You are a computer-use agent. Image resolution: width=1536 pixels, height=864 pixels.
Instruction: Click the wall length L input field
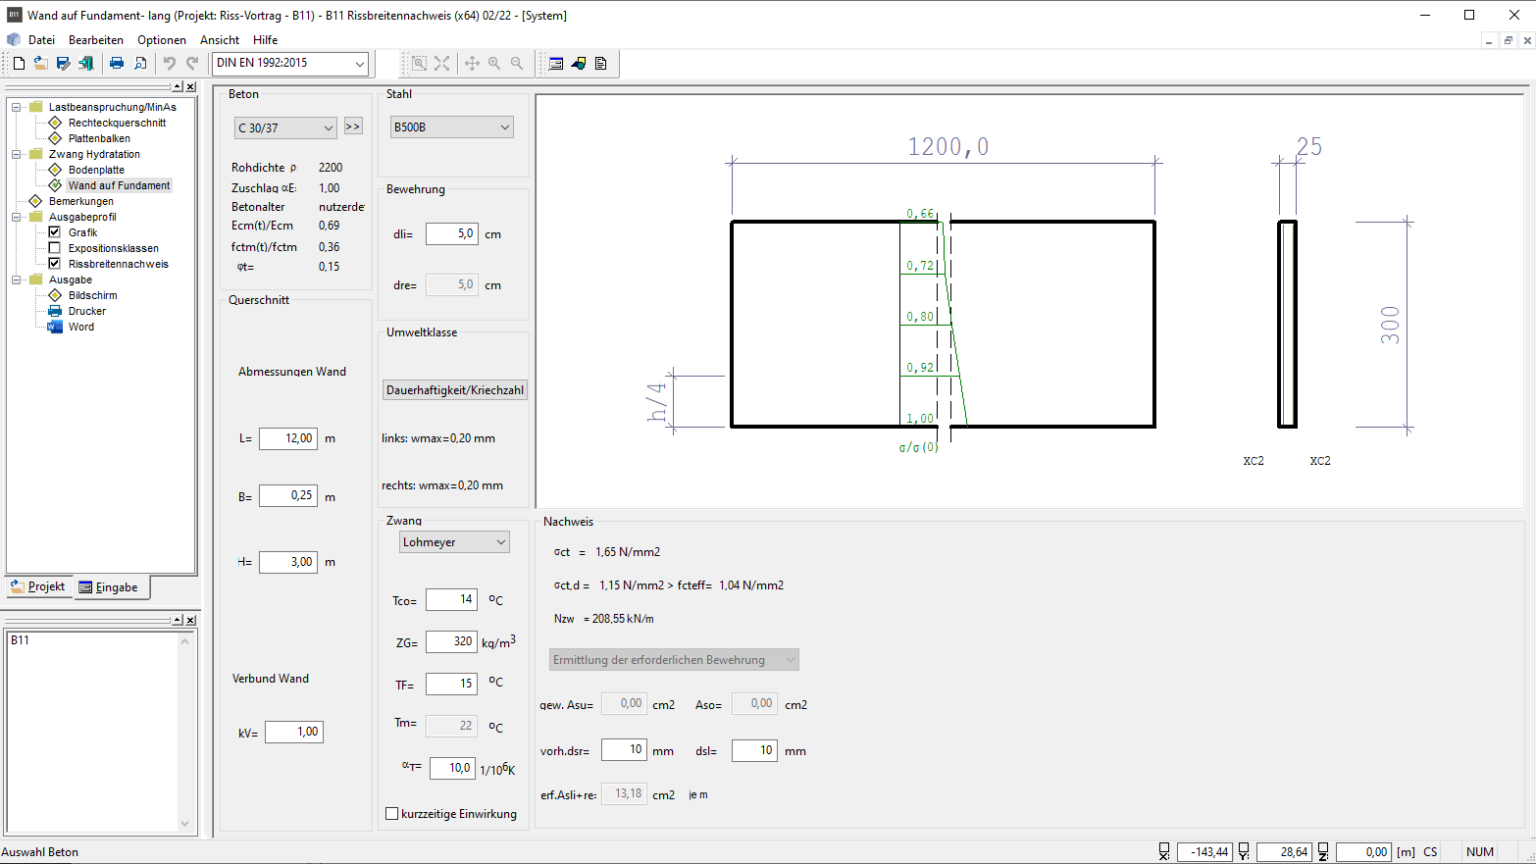click(x=288, y=438)
